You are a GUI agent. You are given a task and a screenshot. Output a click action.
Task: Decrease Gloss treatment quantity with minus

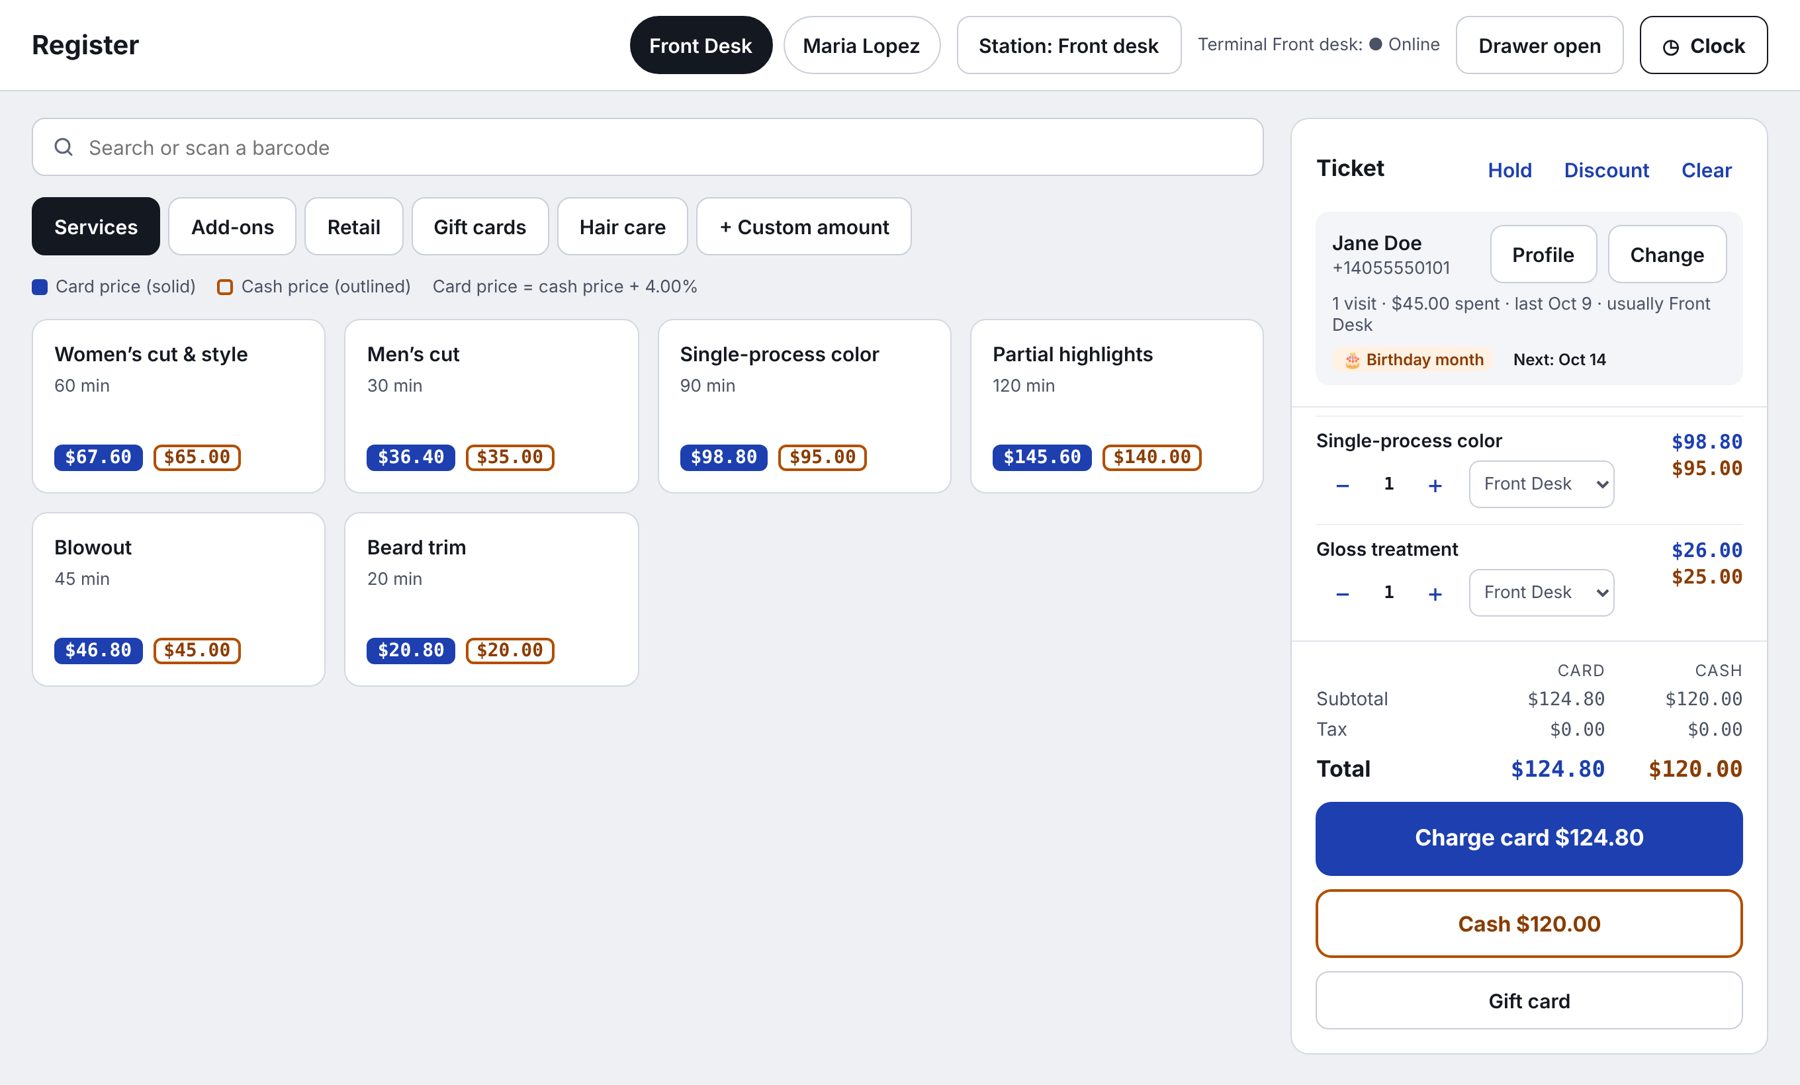coord(1343,593)
